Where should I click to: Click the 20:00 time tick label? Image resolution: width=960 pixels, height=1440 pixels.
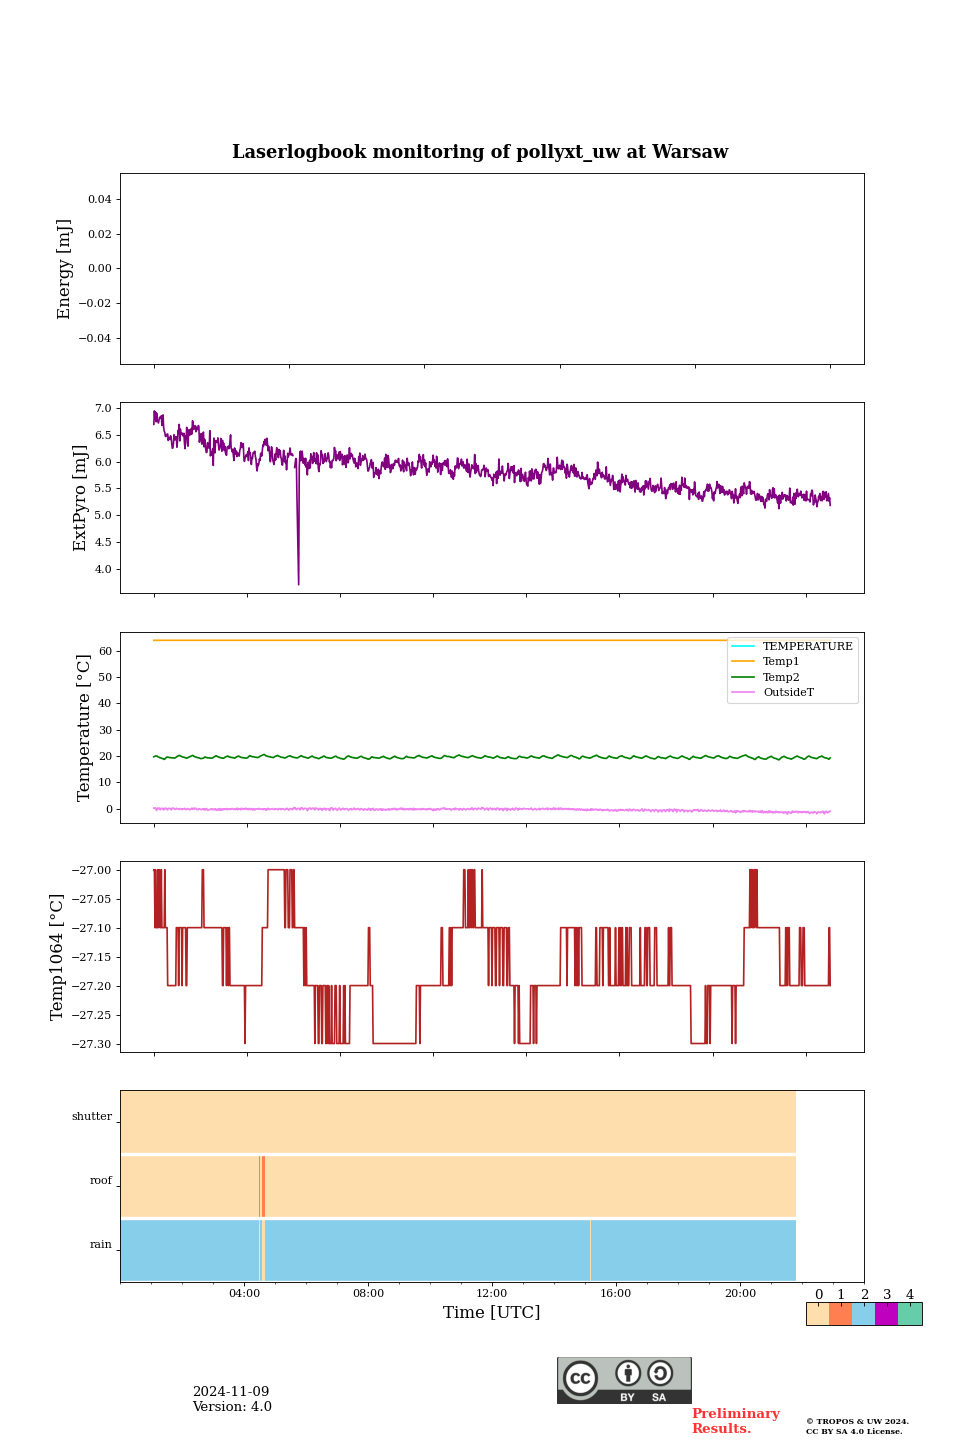pyautogui.click(x=740, y=1294)
